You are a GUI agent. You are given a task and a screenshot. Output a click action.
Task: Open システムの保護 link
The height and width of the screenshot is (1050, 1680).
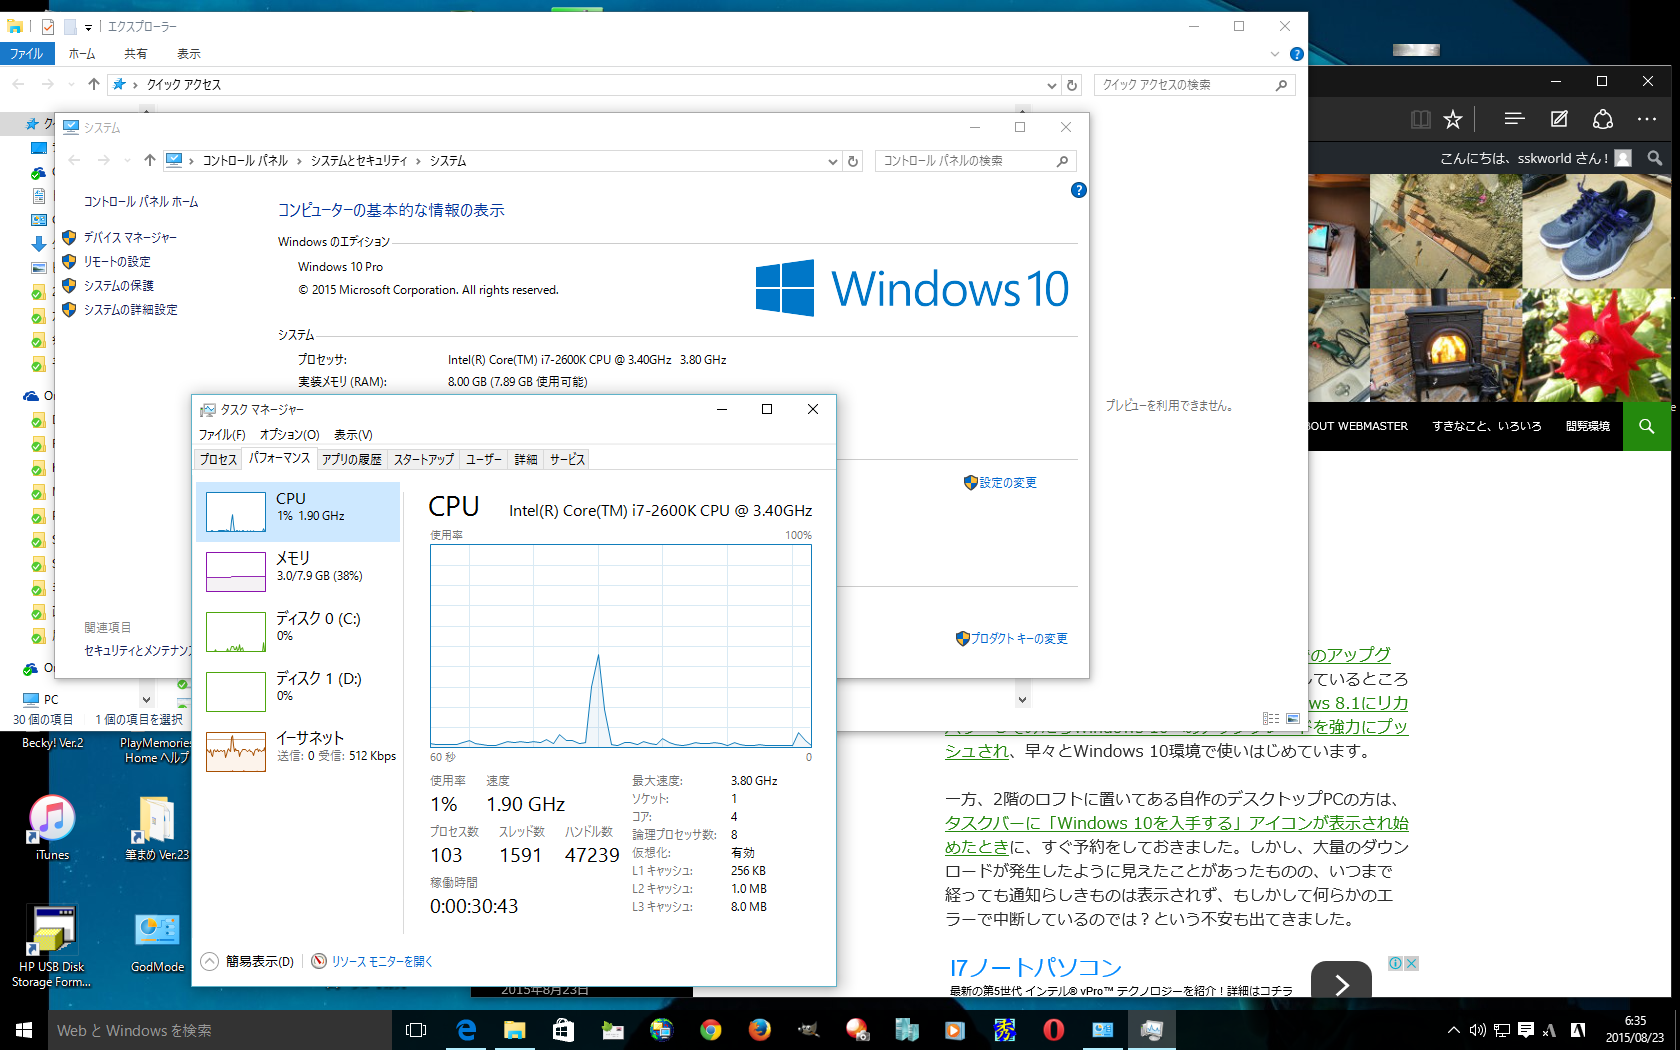(x=119, y=286)
